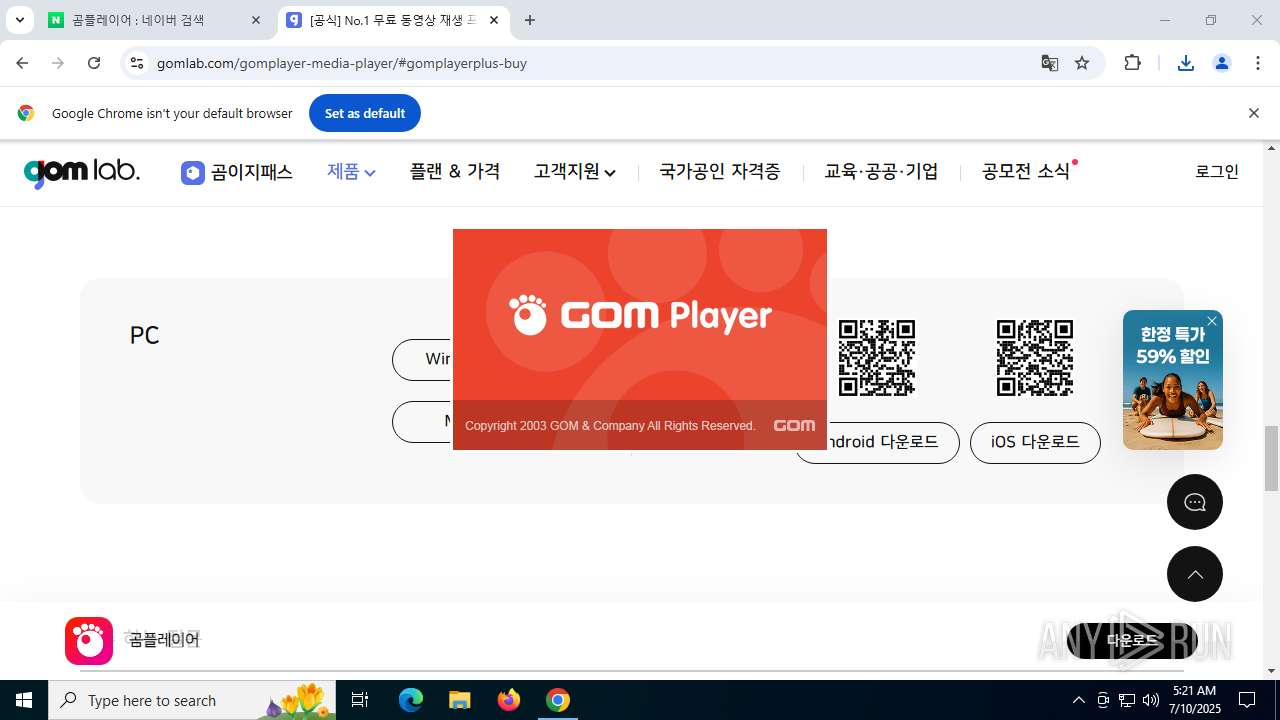Viewport: 1280px width, 720px height.
Task: Open Chrome downloads
Action: pos(1186,63)
